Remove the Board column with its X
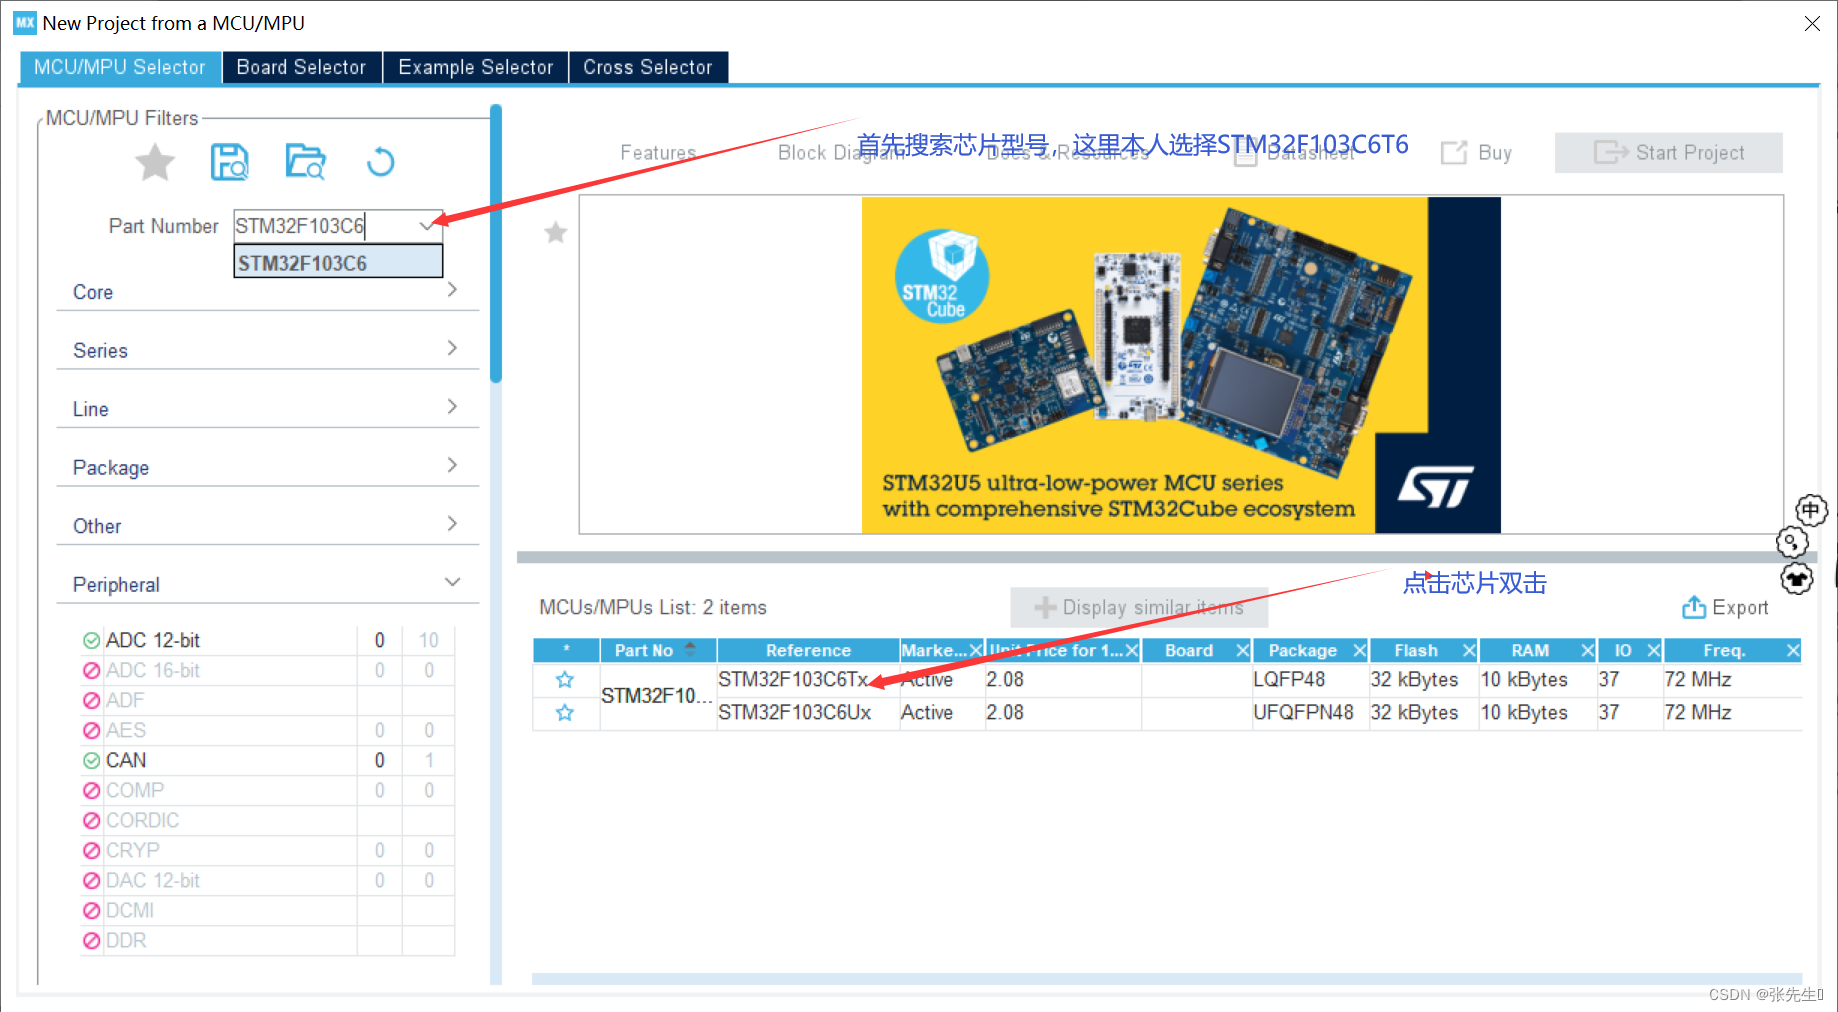 click(x=1243, y=651)
